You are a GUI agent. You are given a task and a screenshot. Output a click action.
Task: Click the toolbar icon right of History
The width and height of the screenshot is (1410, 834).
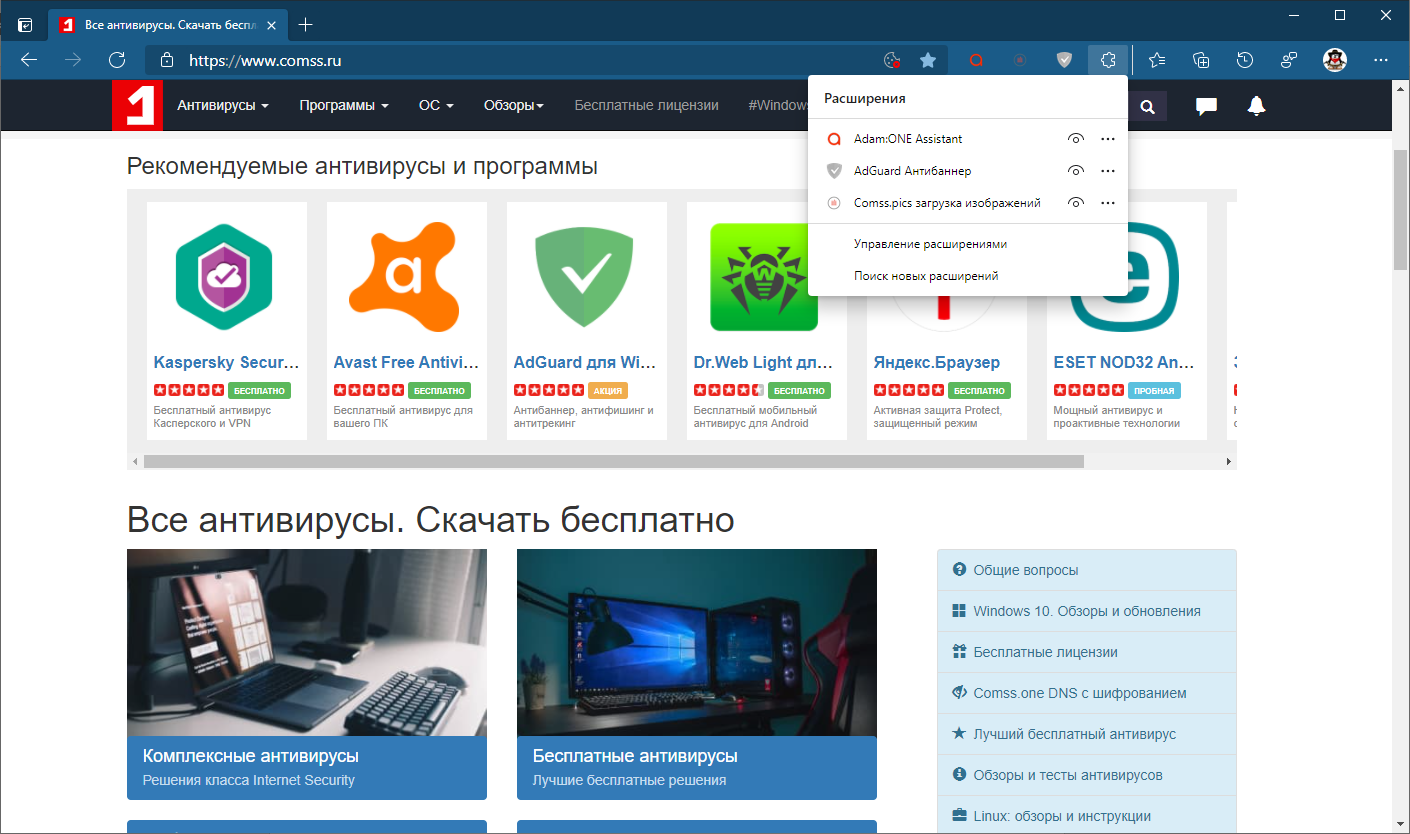[1289, 60]
